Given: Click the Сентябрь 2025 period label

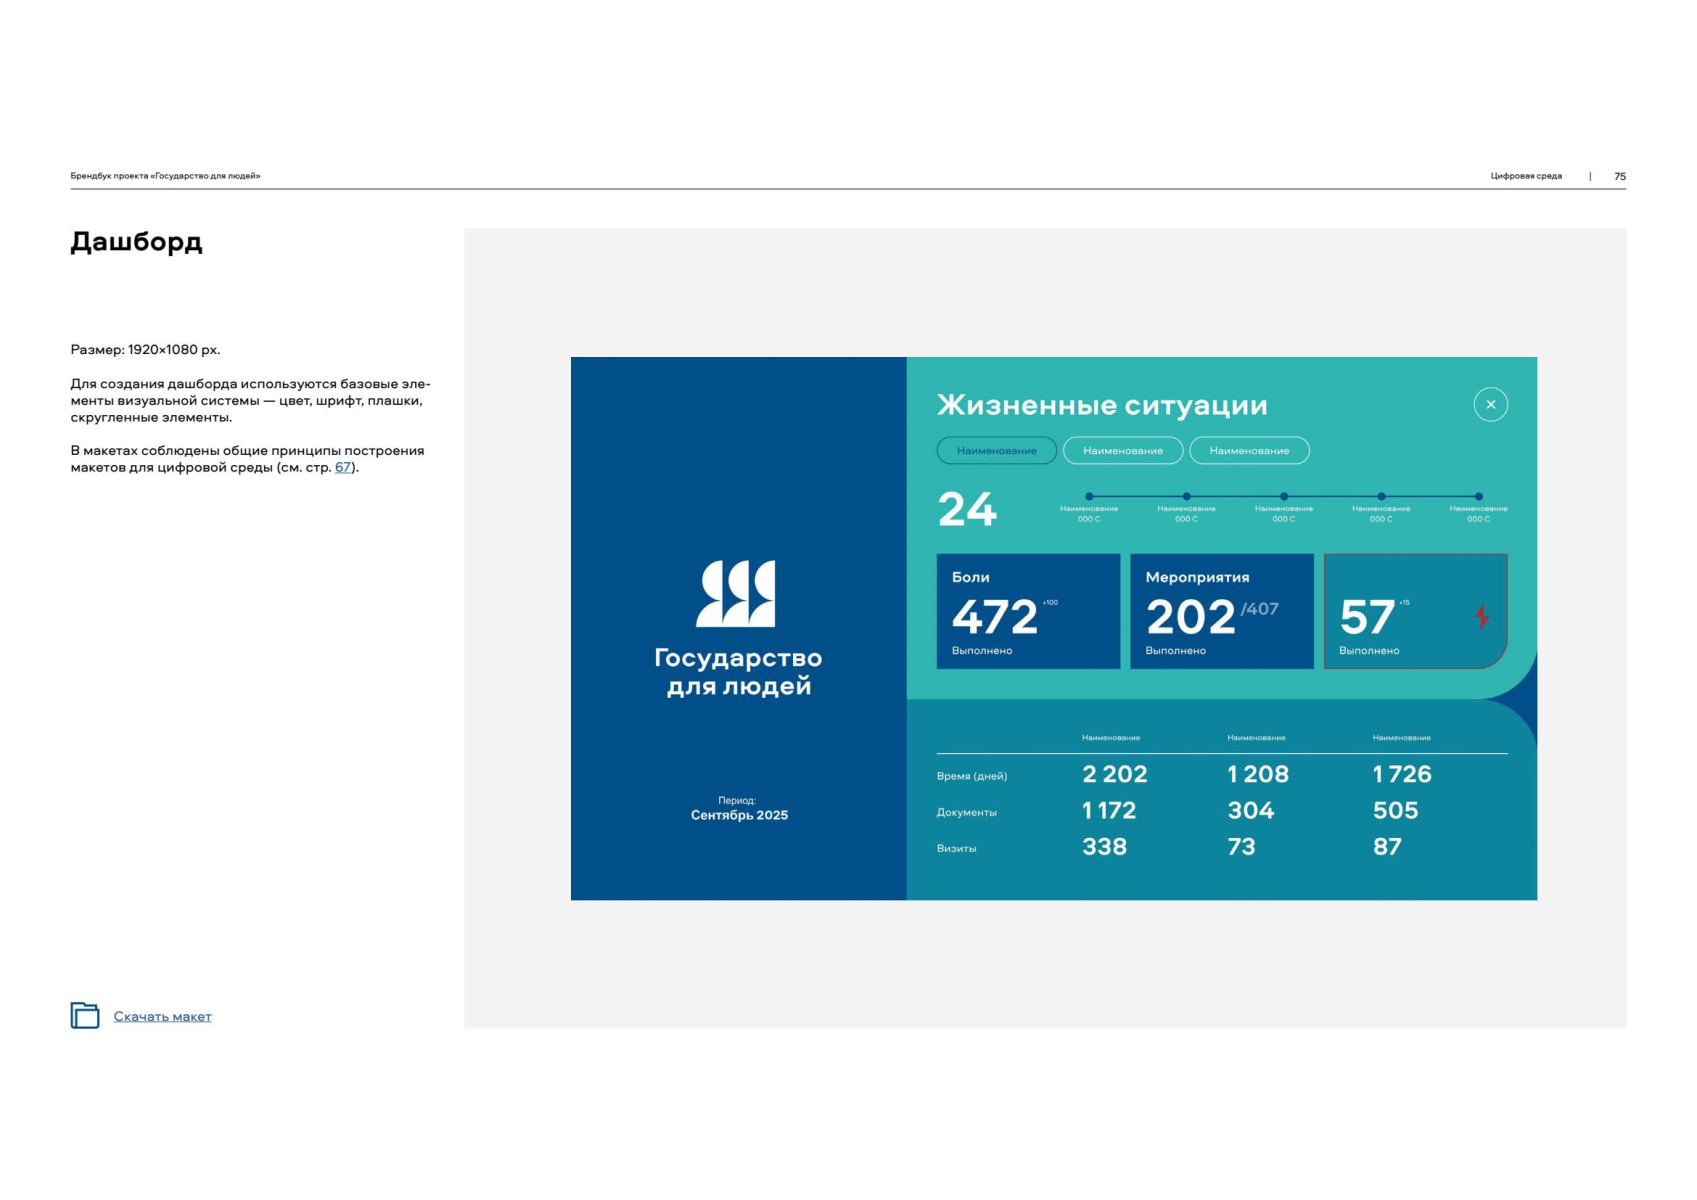Looking at the screenshot, I should (x=739, y=815).
